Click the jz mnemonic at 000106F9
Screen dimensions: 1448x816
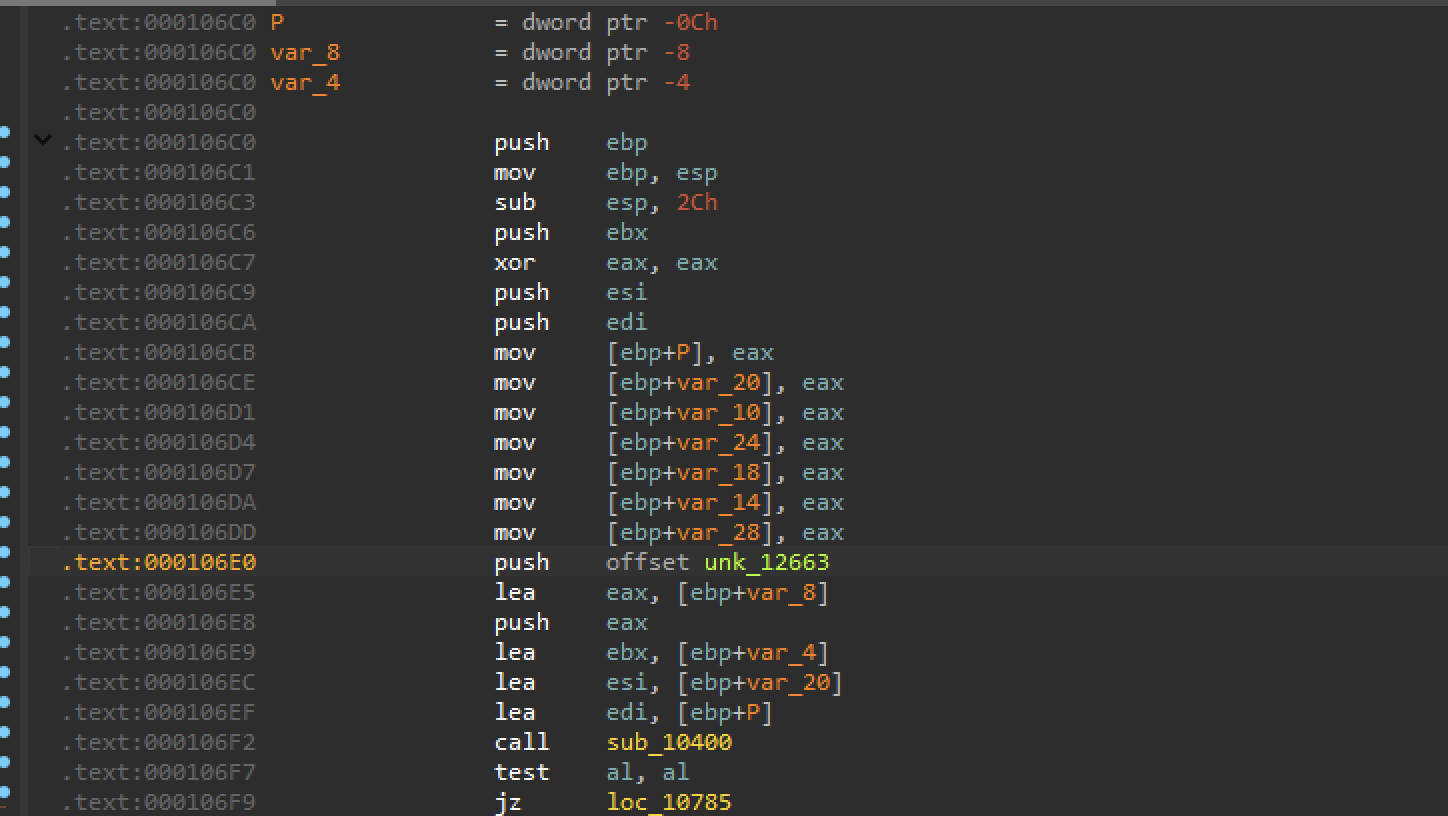(508, 802)
